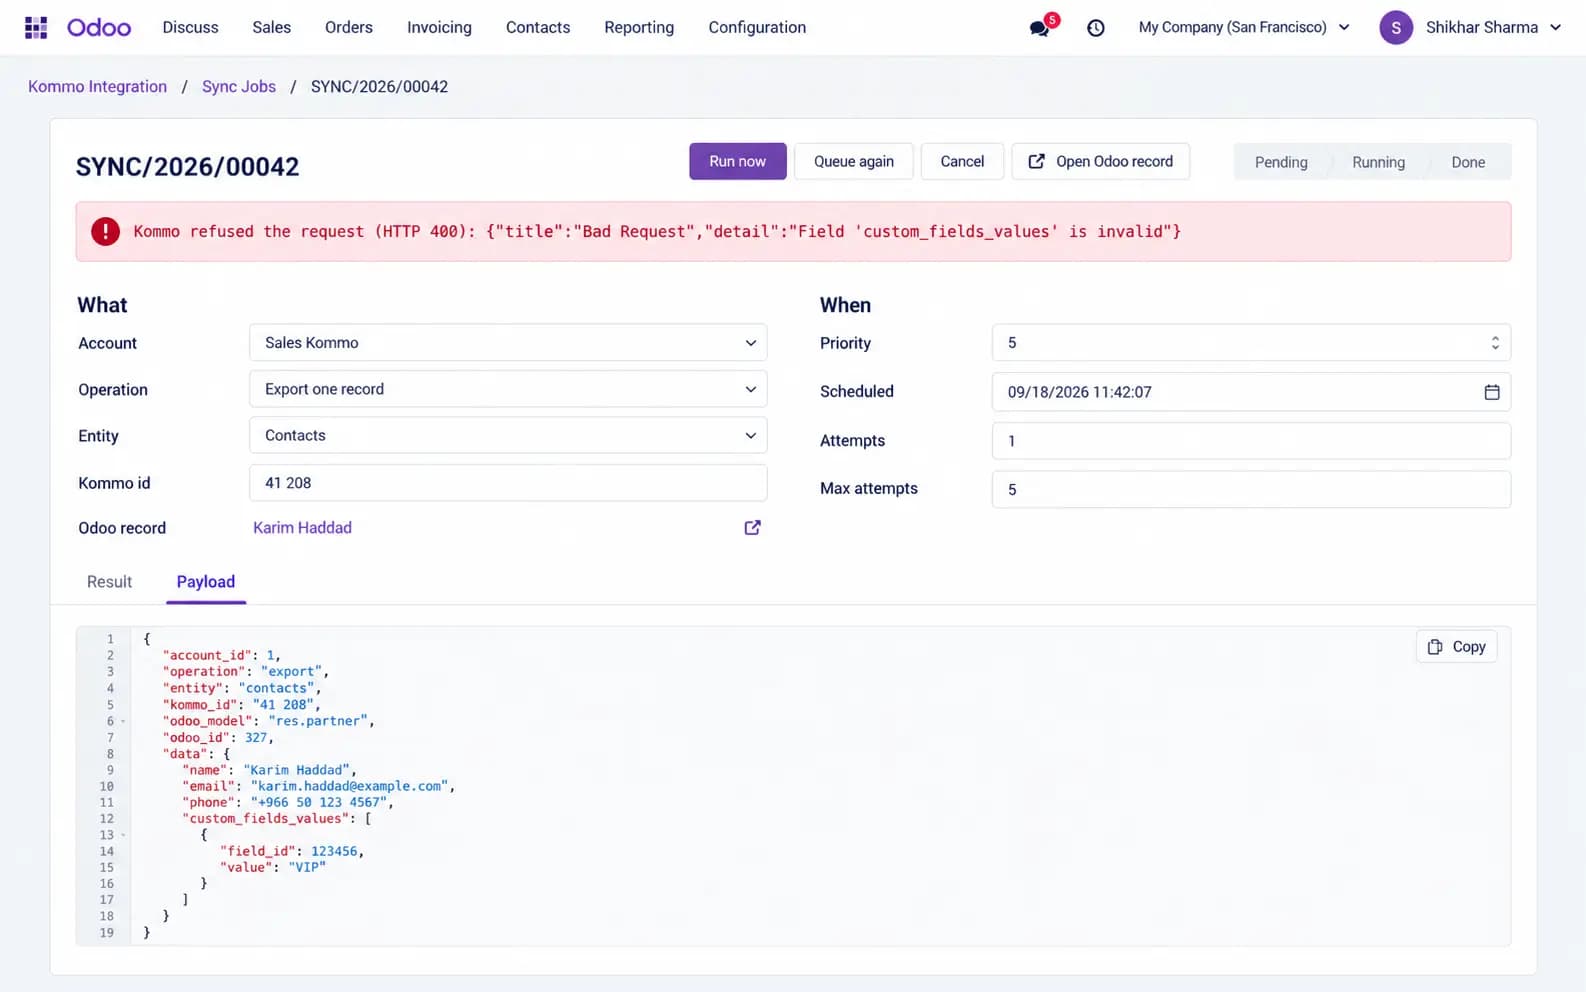Open the Operation dropdown
The height and width of the screenshot is (992, 1586).
[508, 389]
